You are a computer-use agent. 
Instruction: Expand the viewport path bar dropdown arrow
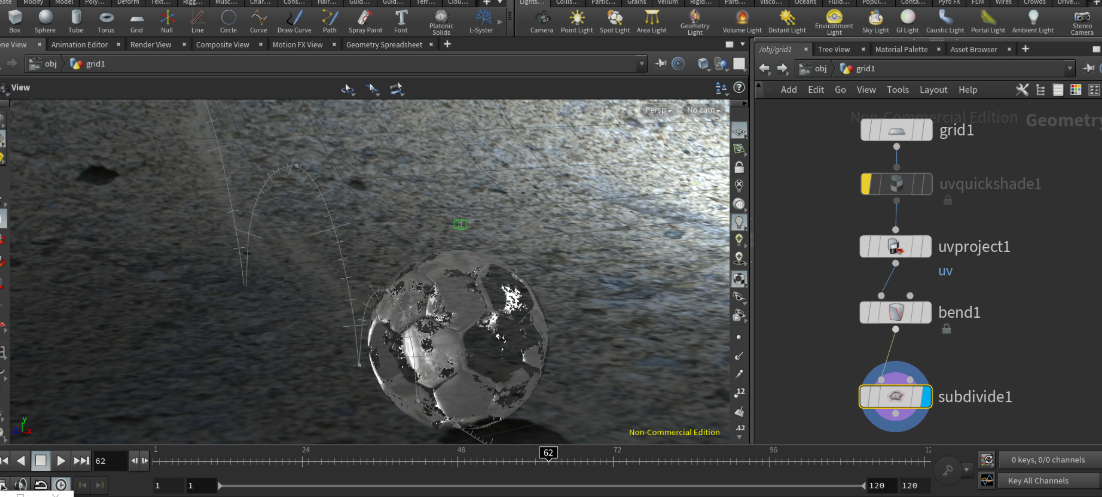641,64
